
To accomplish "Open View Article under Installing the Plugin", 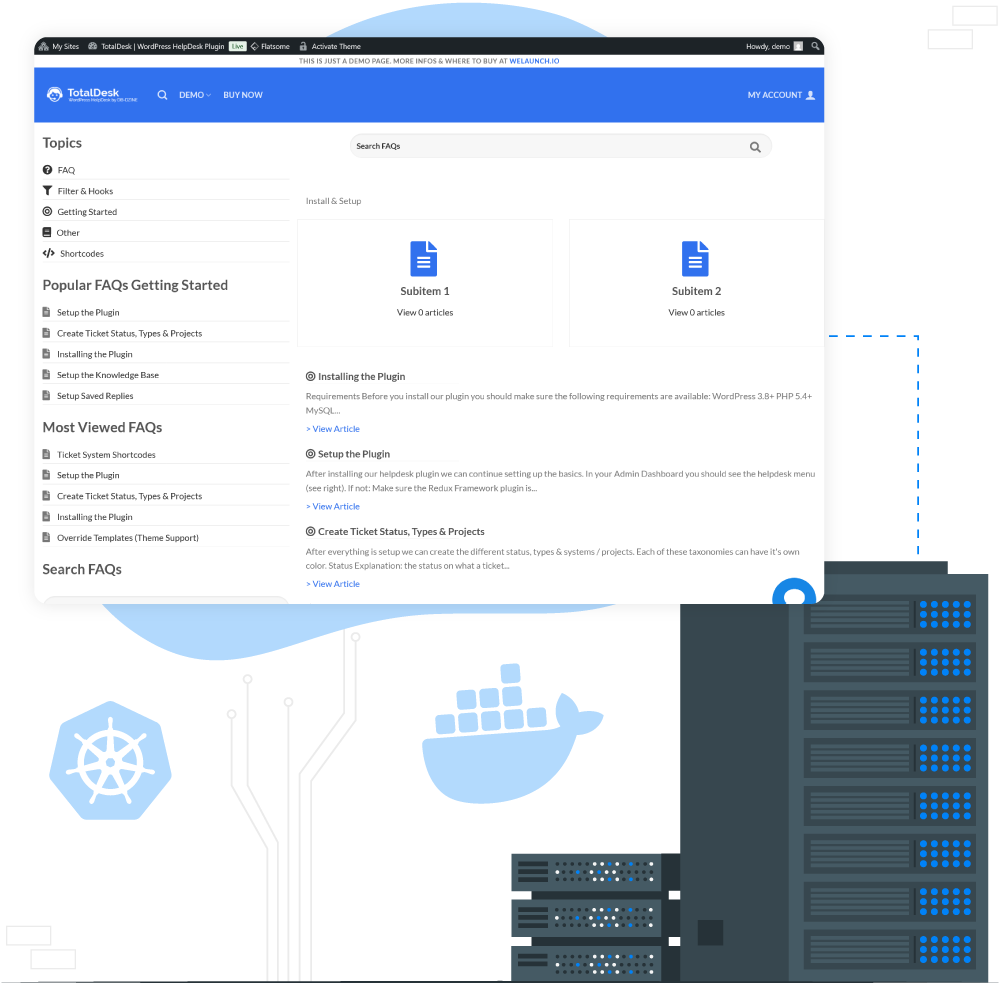I will click(x=332, y=428).
